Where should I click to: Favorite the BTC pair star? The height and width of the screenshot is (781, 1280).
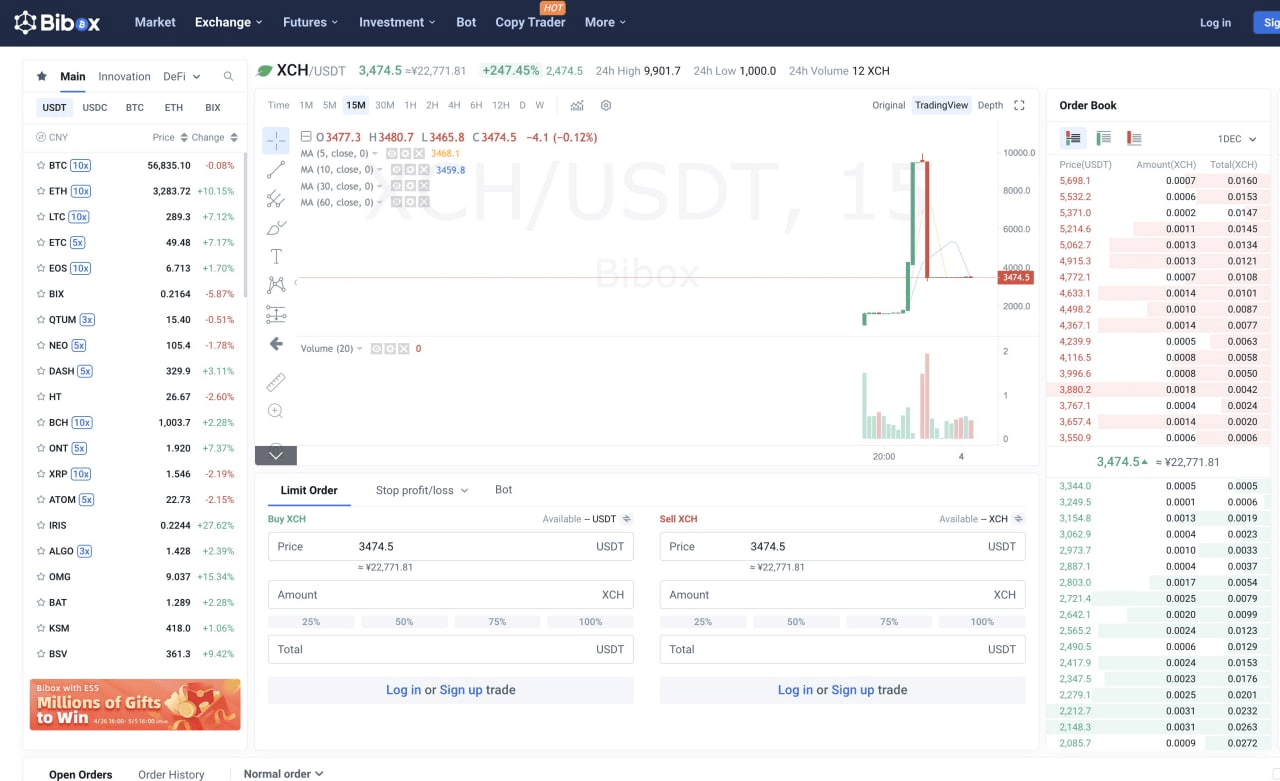point(40,165)
